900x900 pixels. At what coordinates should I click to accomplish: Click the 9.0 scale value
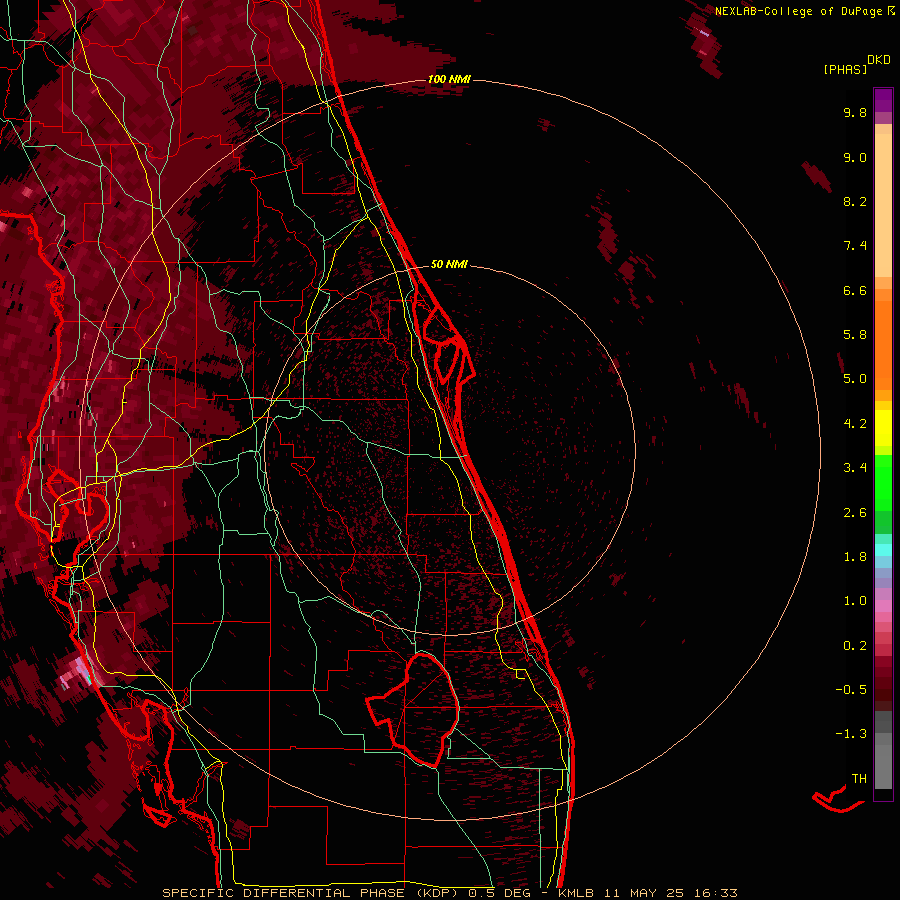(855, 157)
